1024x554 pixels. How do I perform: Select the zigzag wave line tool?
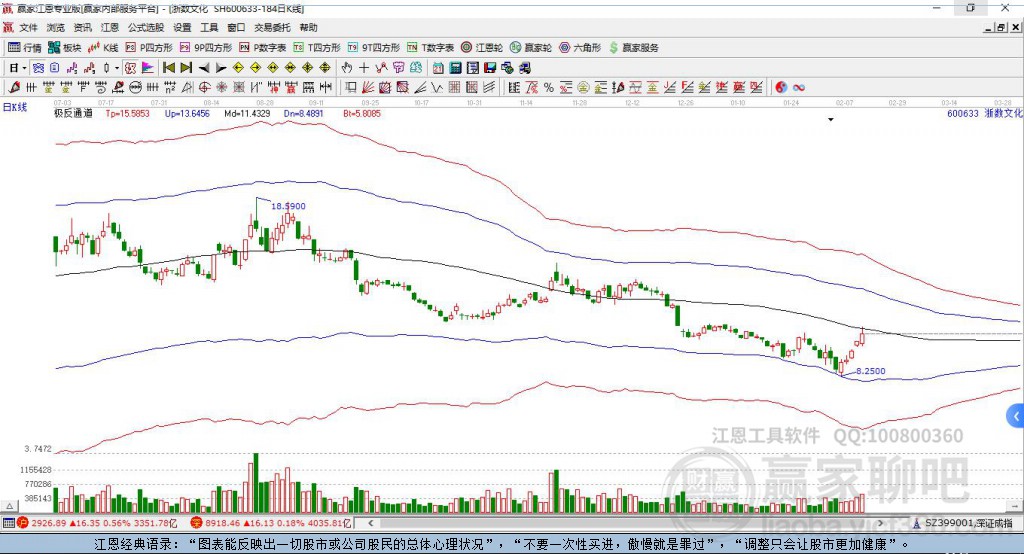pyautogui.click(x=436, y=87)
